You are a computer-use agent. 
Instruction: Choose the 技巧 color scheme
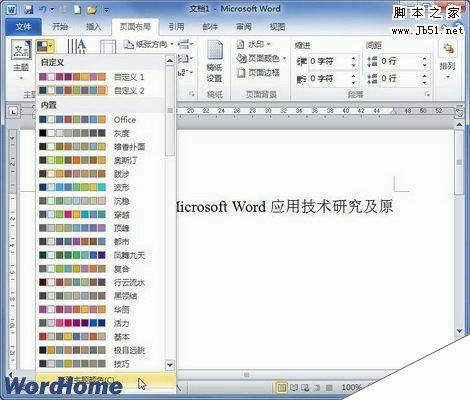pyautogui.click(x=100, y=364)
